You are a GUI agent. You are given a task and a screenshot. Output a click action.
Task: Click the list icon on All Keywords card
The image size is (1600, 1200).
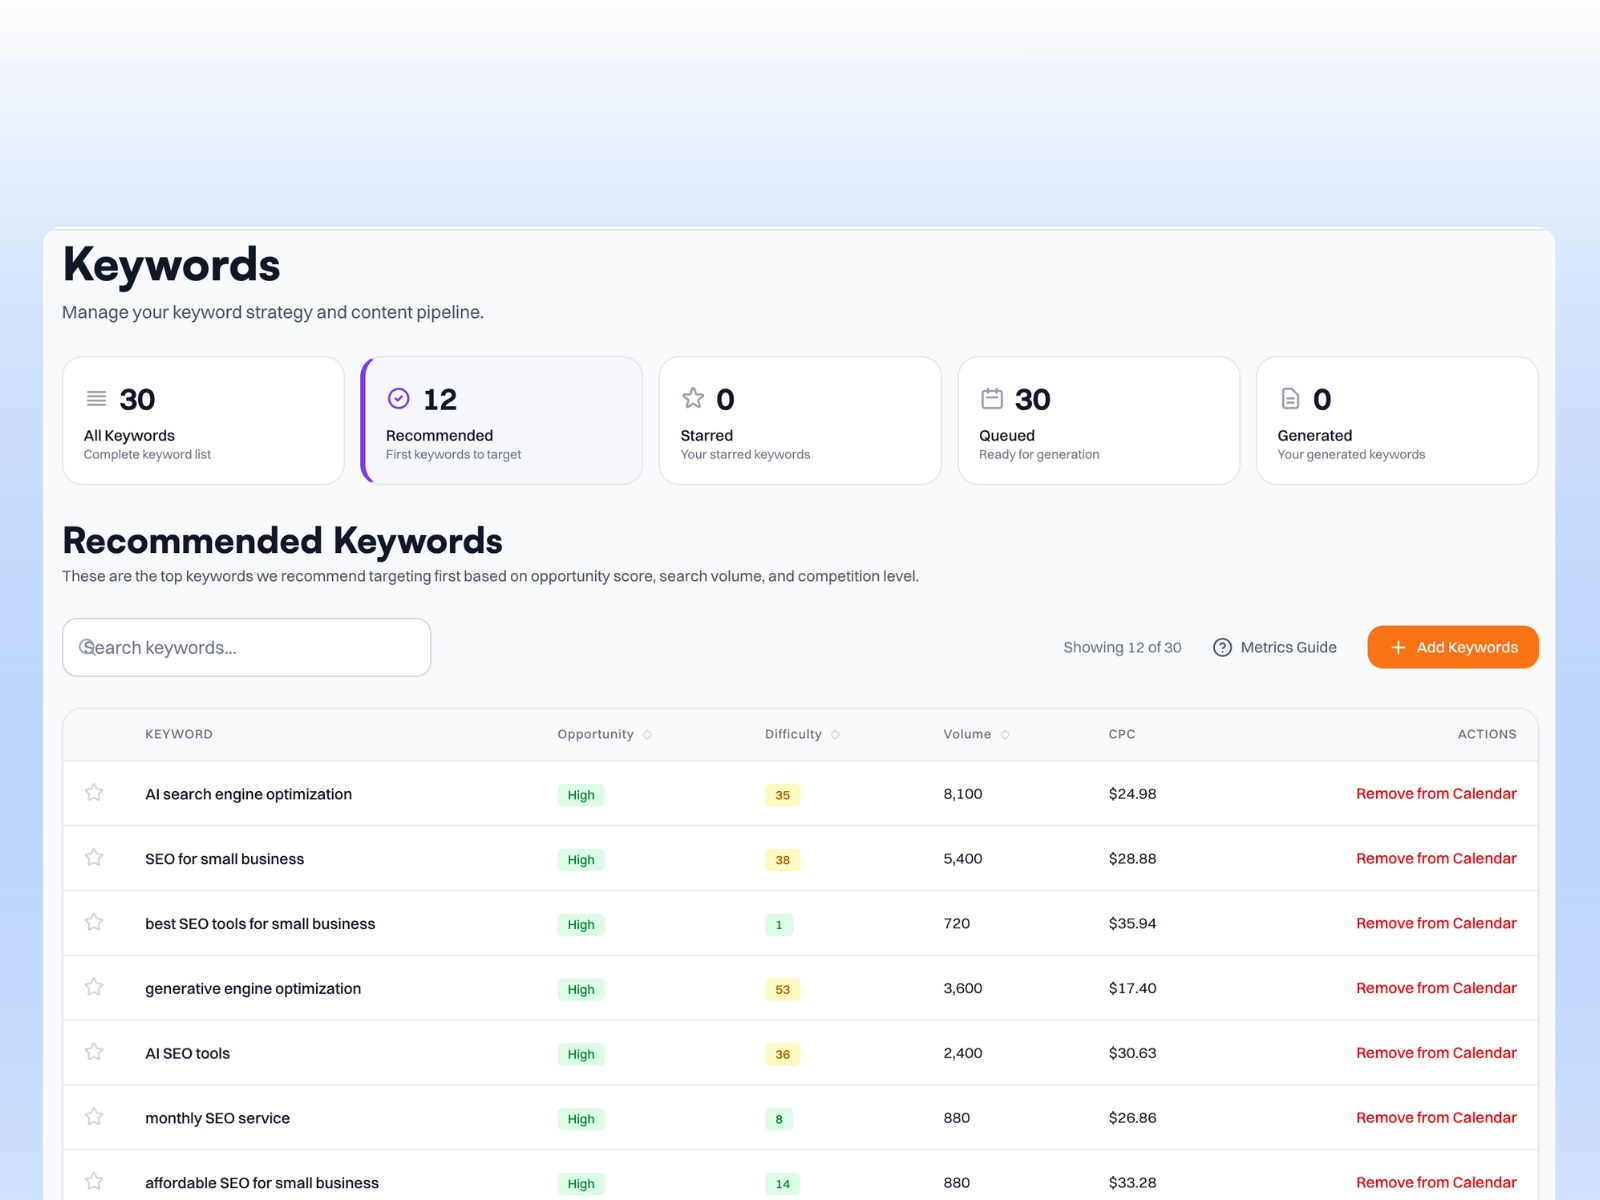(x=96, y=397)
